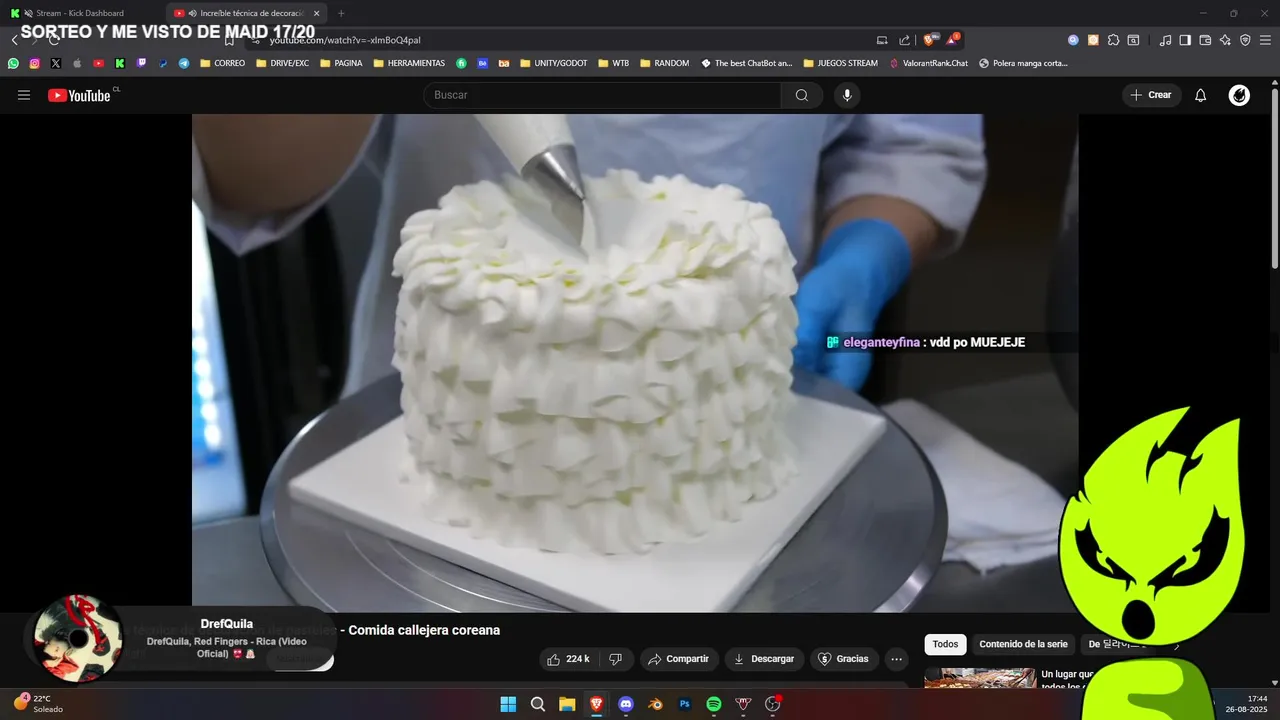The height and width of the screenshot is (720, 1280).
Task: Open the HERRAMIENTAS bookmarks folder
Action: click(x=409, y=63)
